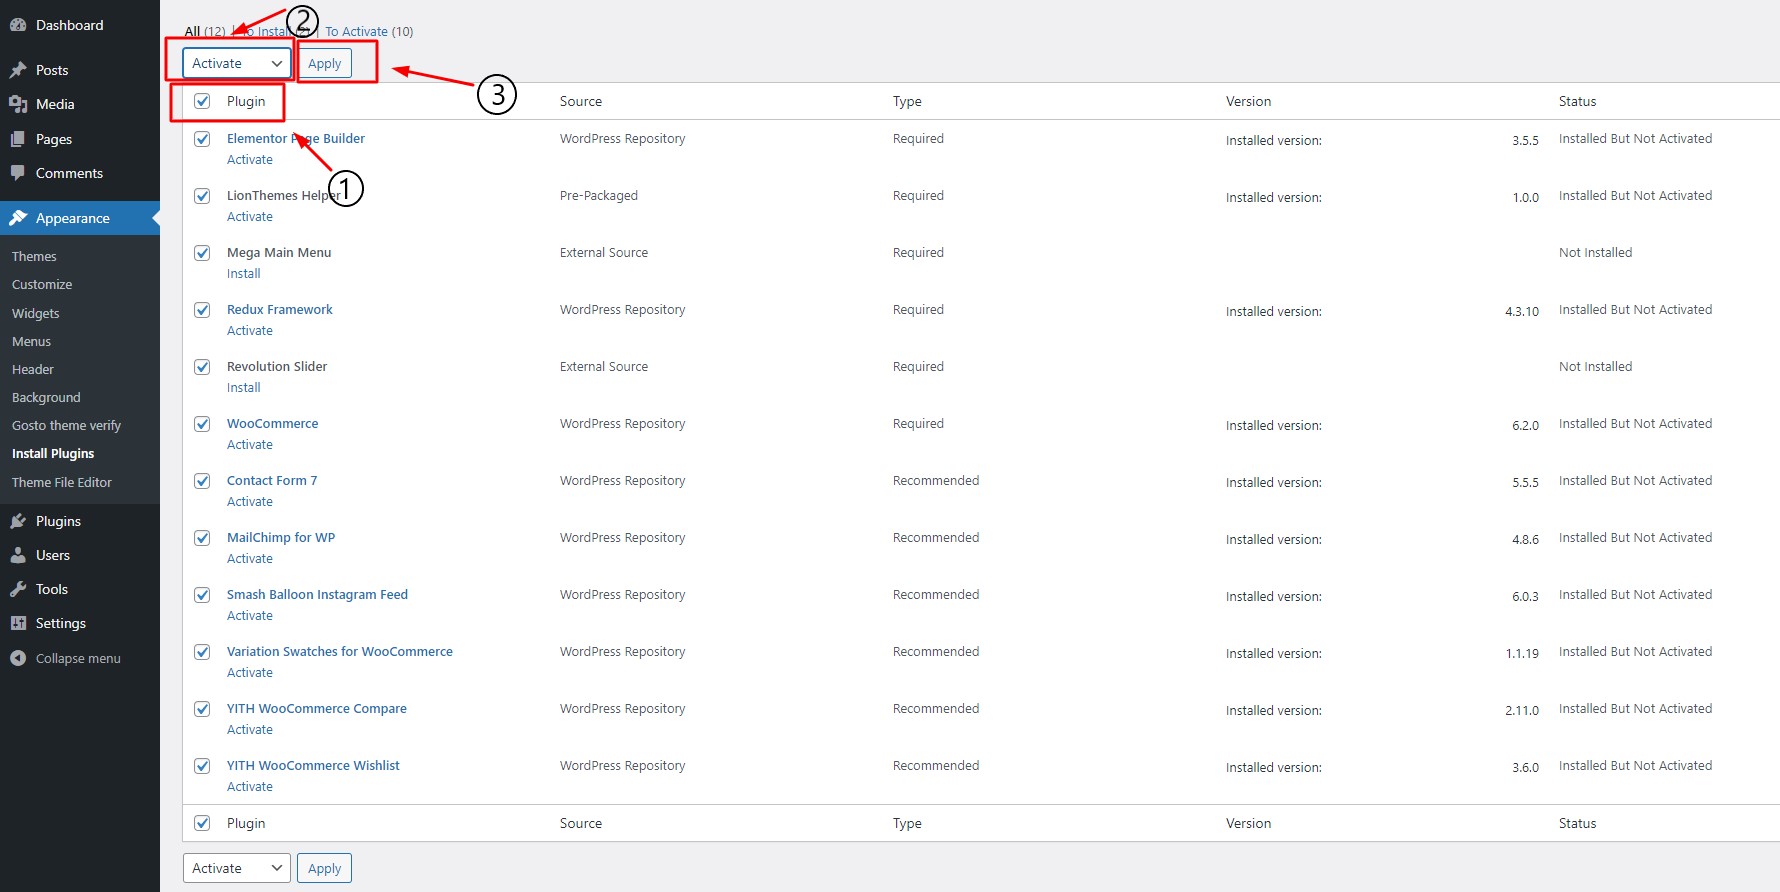
Task: Click the Dashboard gauge icon
Action: (x=18, y=25)
